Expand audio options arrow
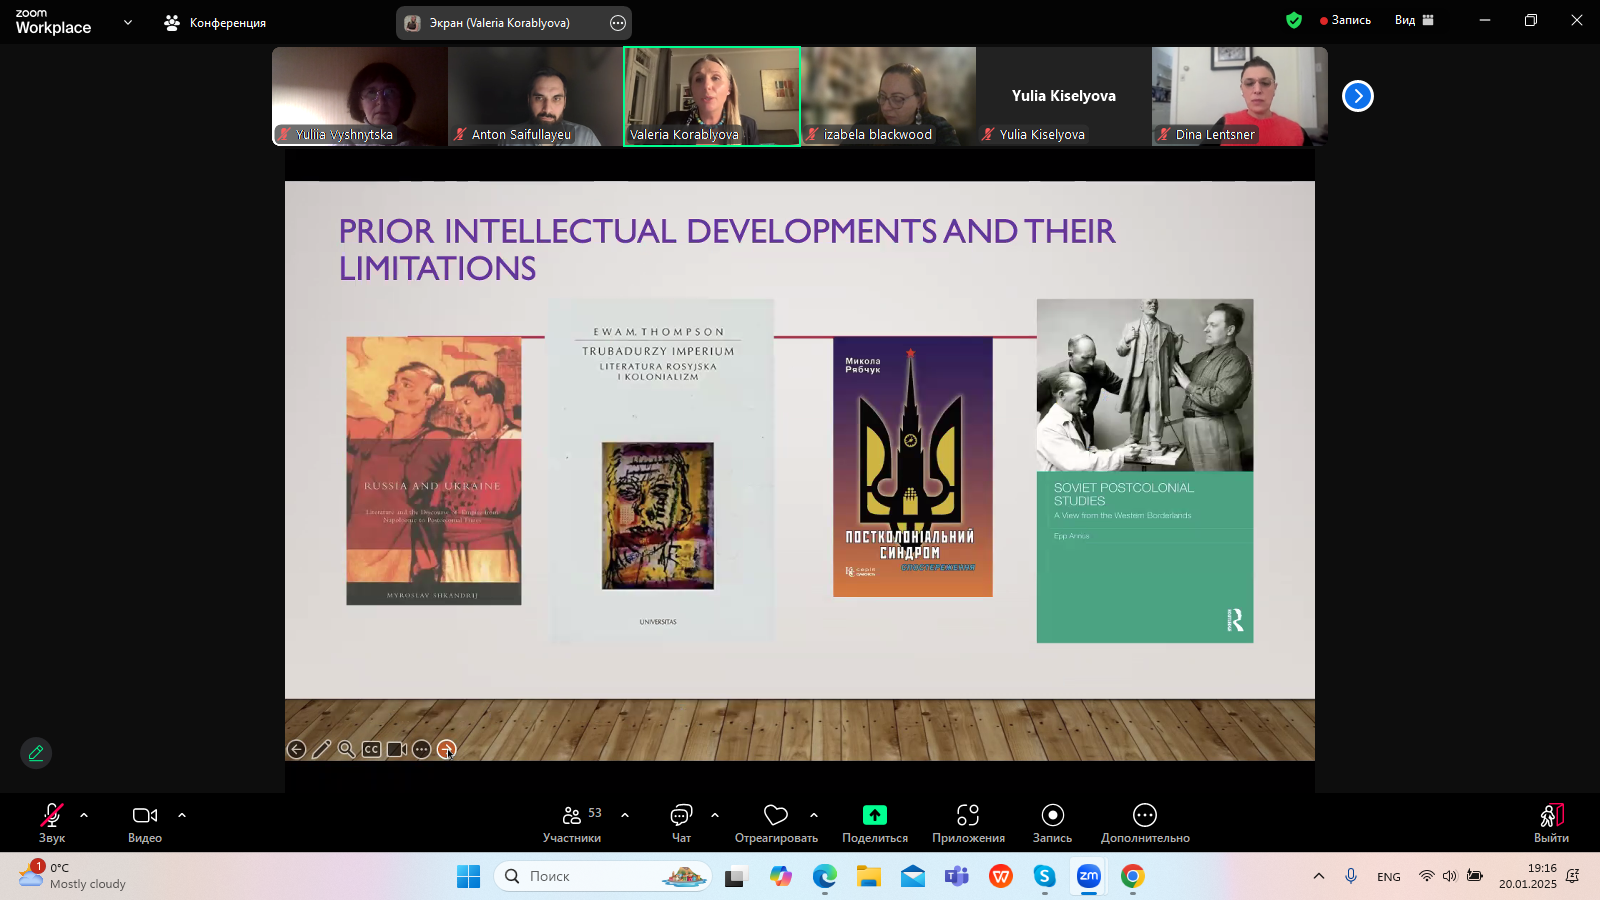The height and width of the screenshot is (900, 1600). click(84, 815)
